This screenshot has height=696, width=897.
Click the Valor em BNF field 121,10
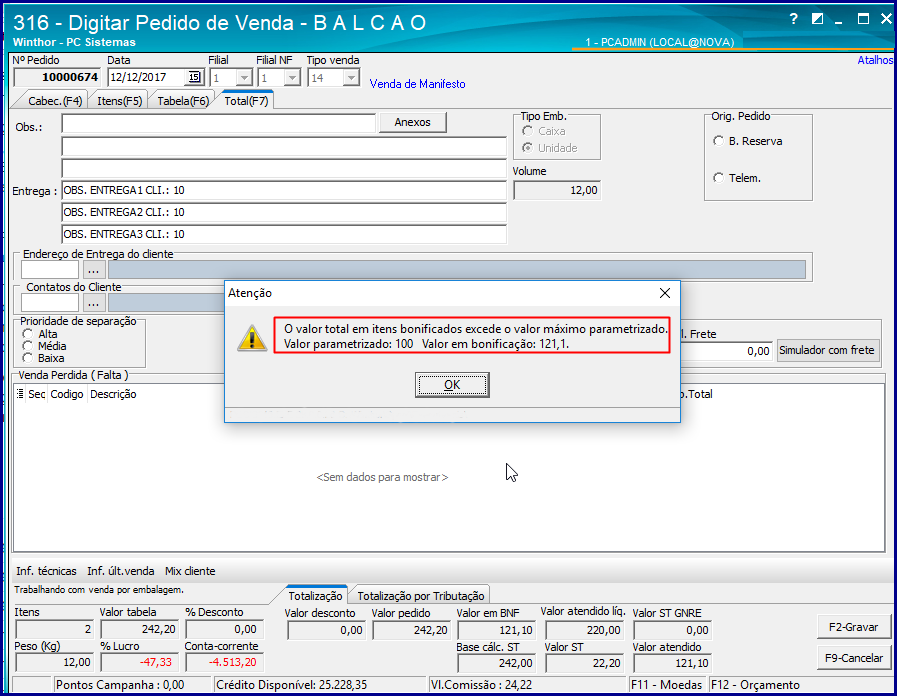(x=496, y=630)
